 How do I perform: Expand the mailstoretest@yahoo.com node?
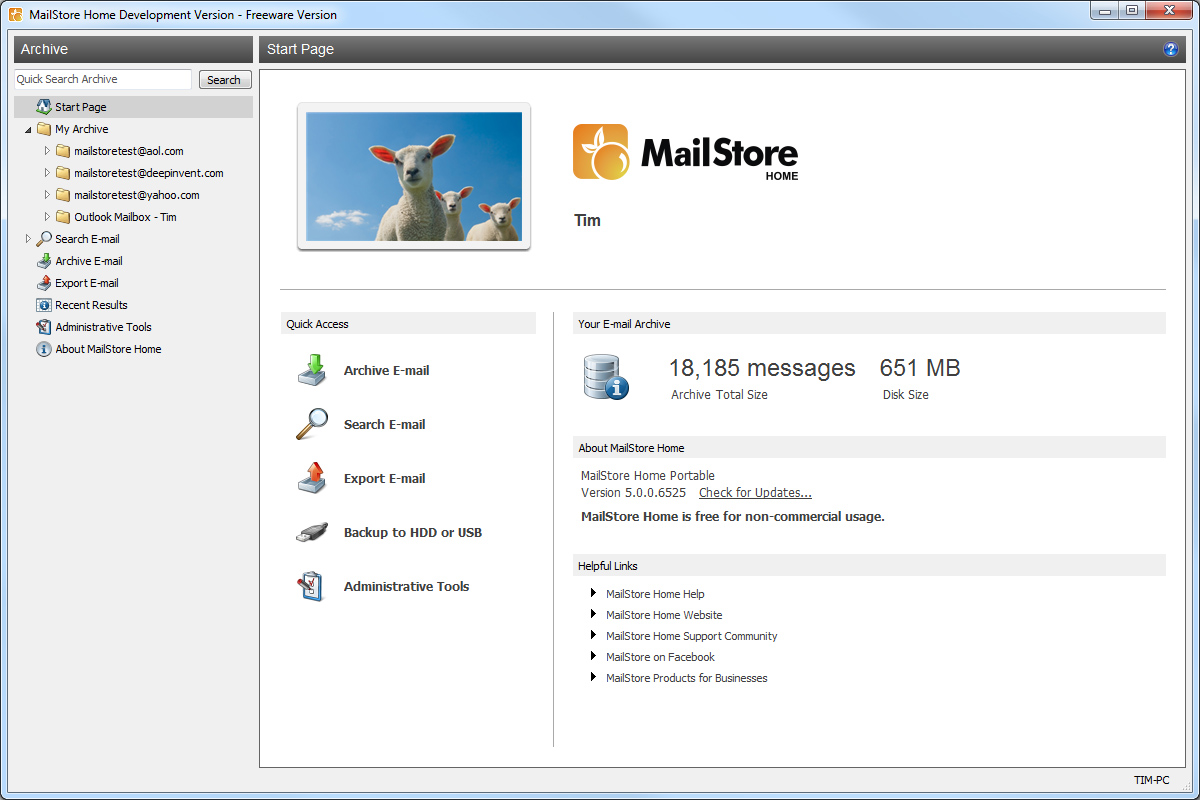point(47,195)
